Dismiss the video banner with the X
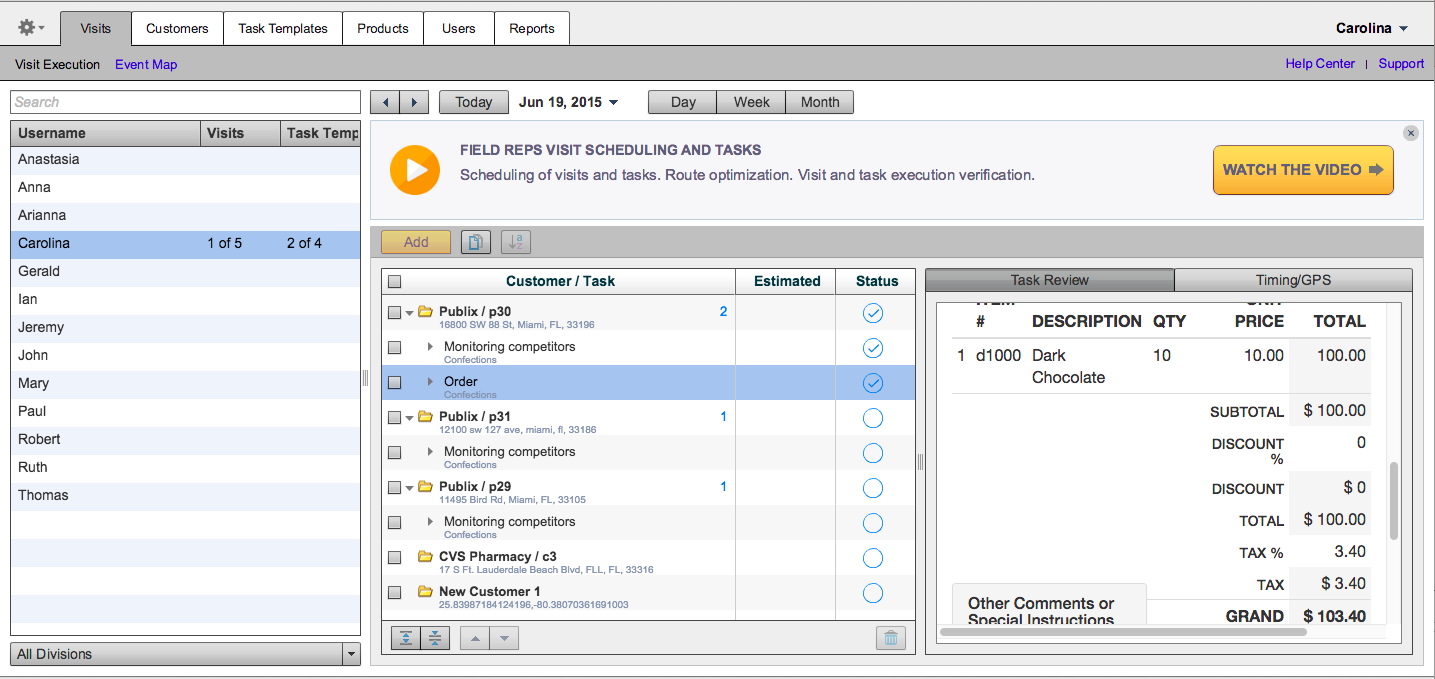 point(1410,133)
